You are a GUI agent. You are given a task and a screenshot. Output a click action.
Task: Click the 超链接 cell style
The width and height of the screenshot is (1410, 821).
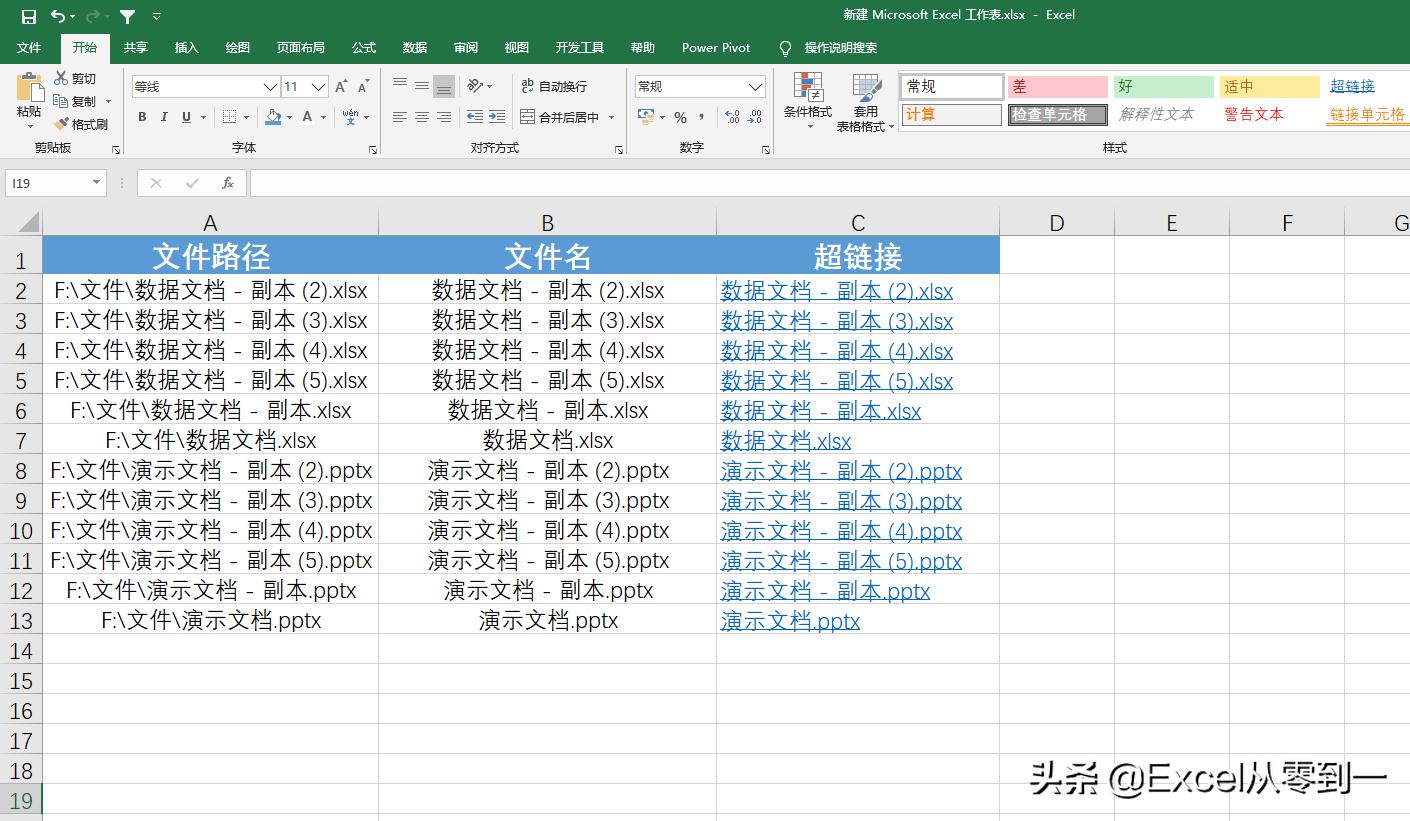point(1352,86)
